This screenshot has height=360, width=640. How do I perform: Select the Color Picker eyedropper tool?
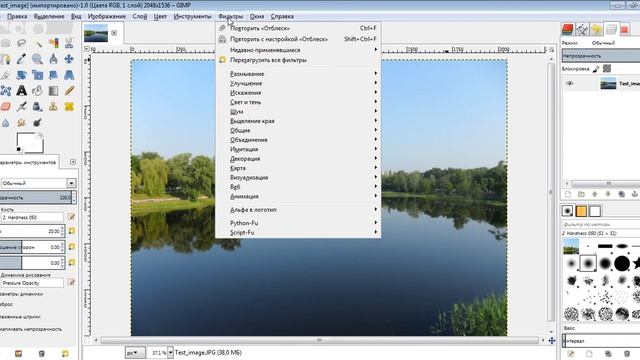(x=21, y=59)
